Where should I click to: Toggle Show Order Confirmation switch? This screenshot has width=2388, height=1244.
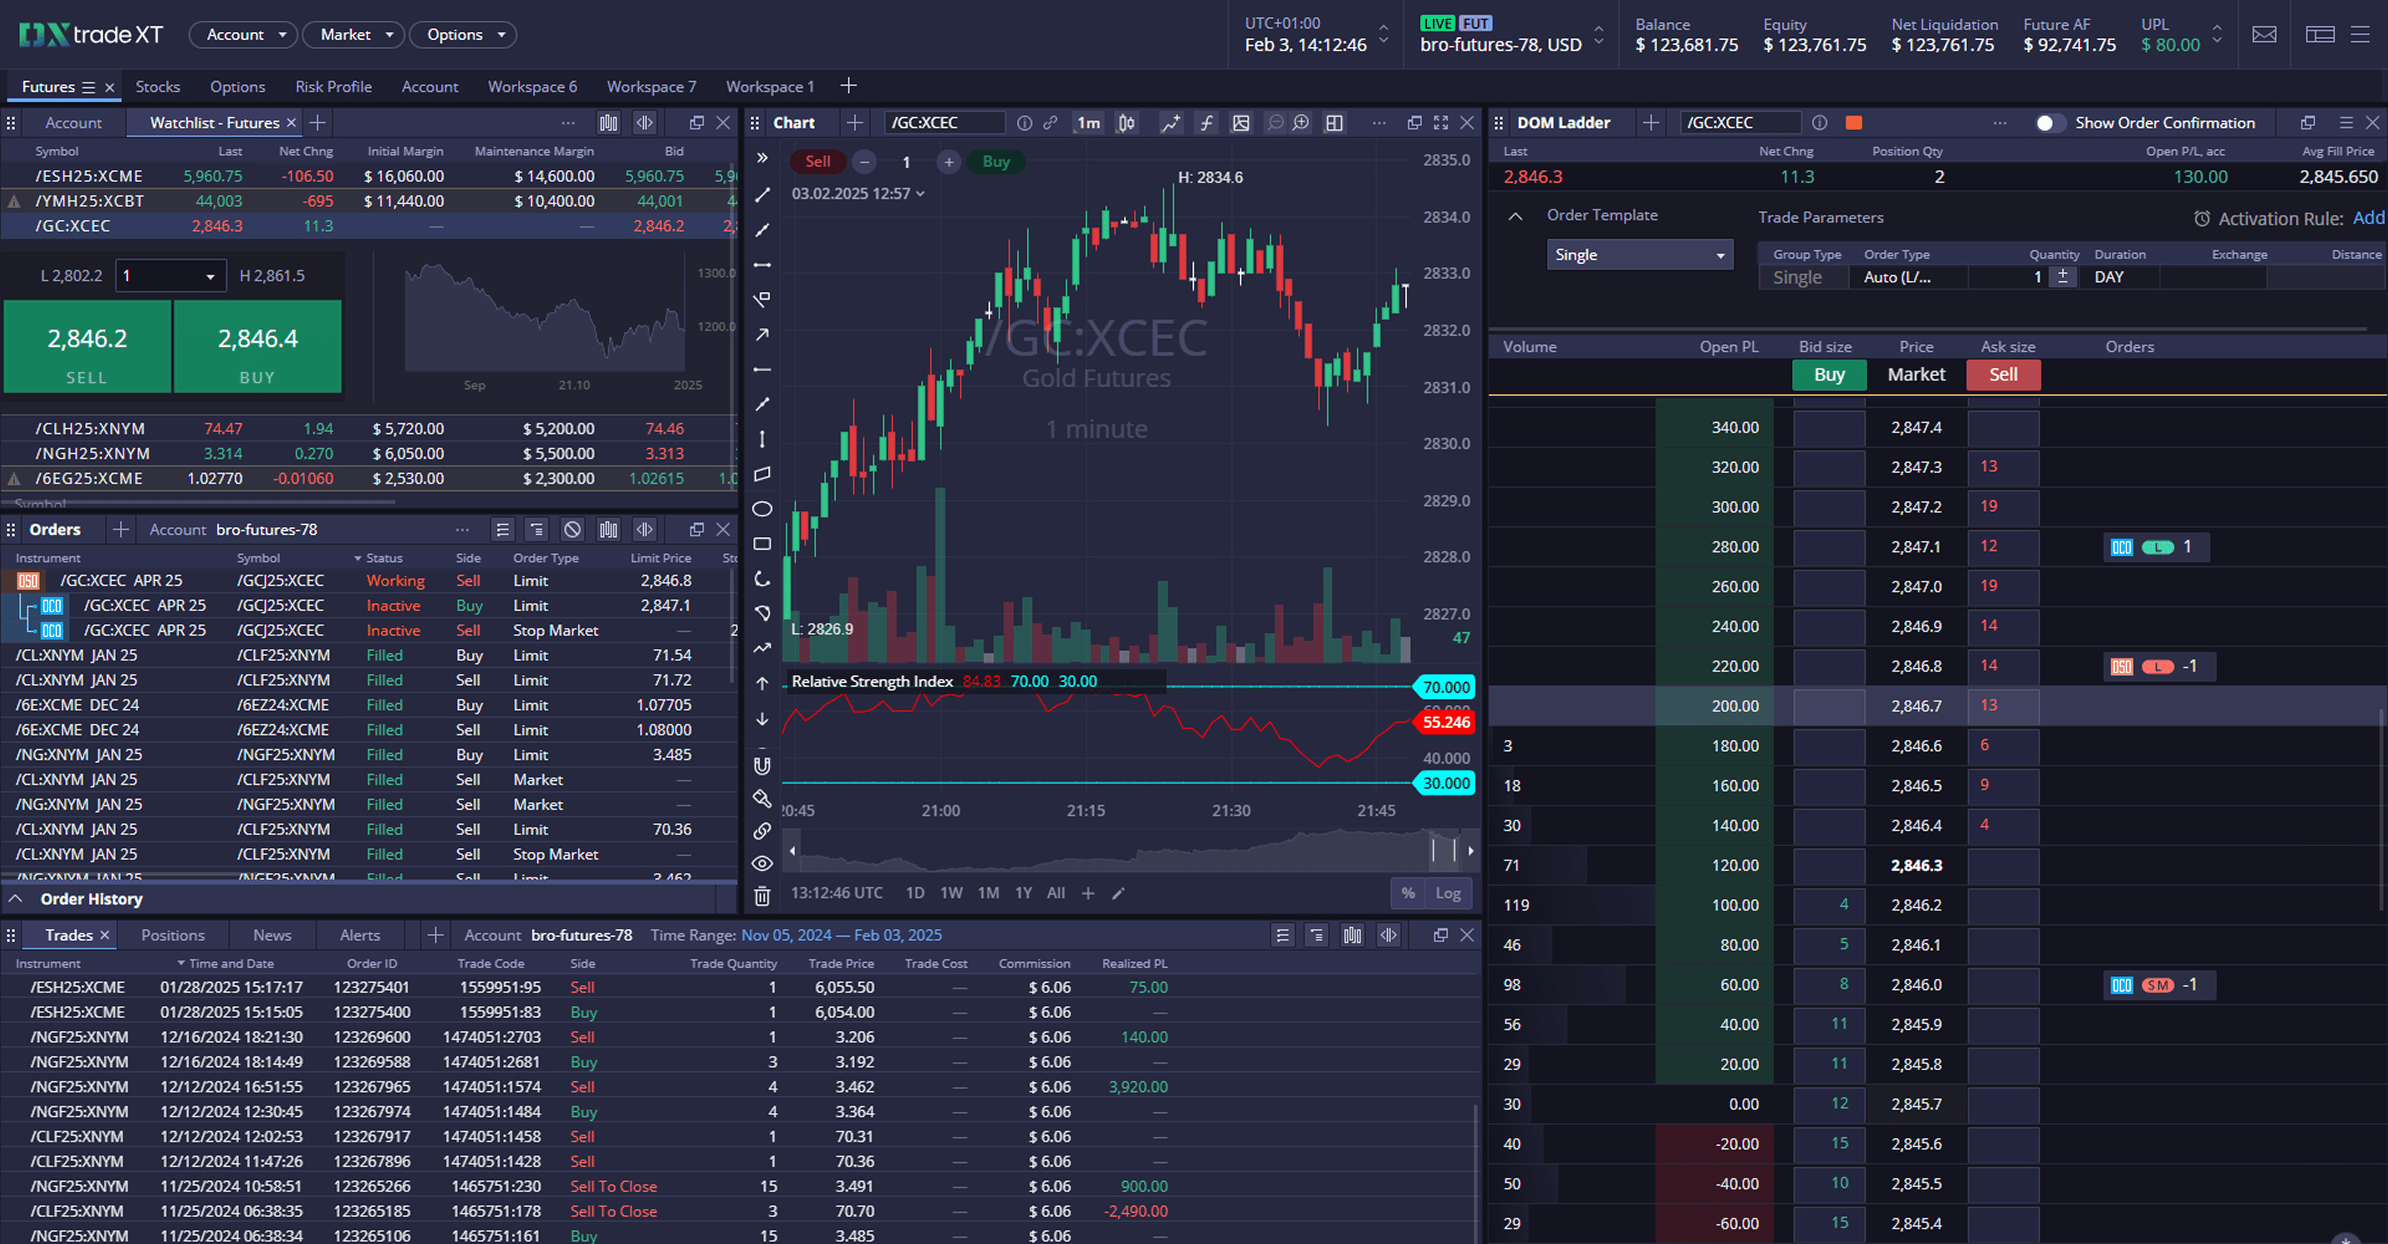2046,123
